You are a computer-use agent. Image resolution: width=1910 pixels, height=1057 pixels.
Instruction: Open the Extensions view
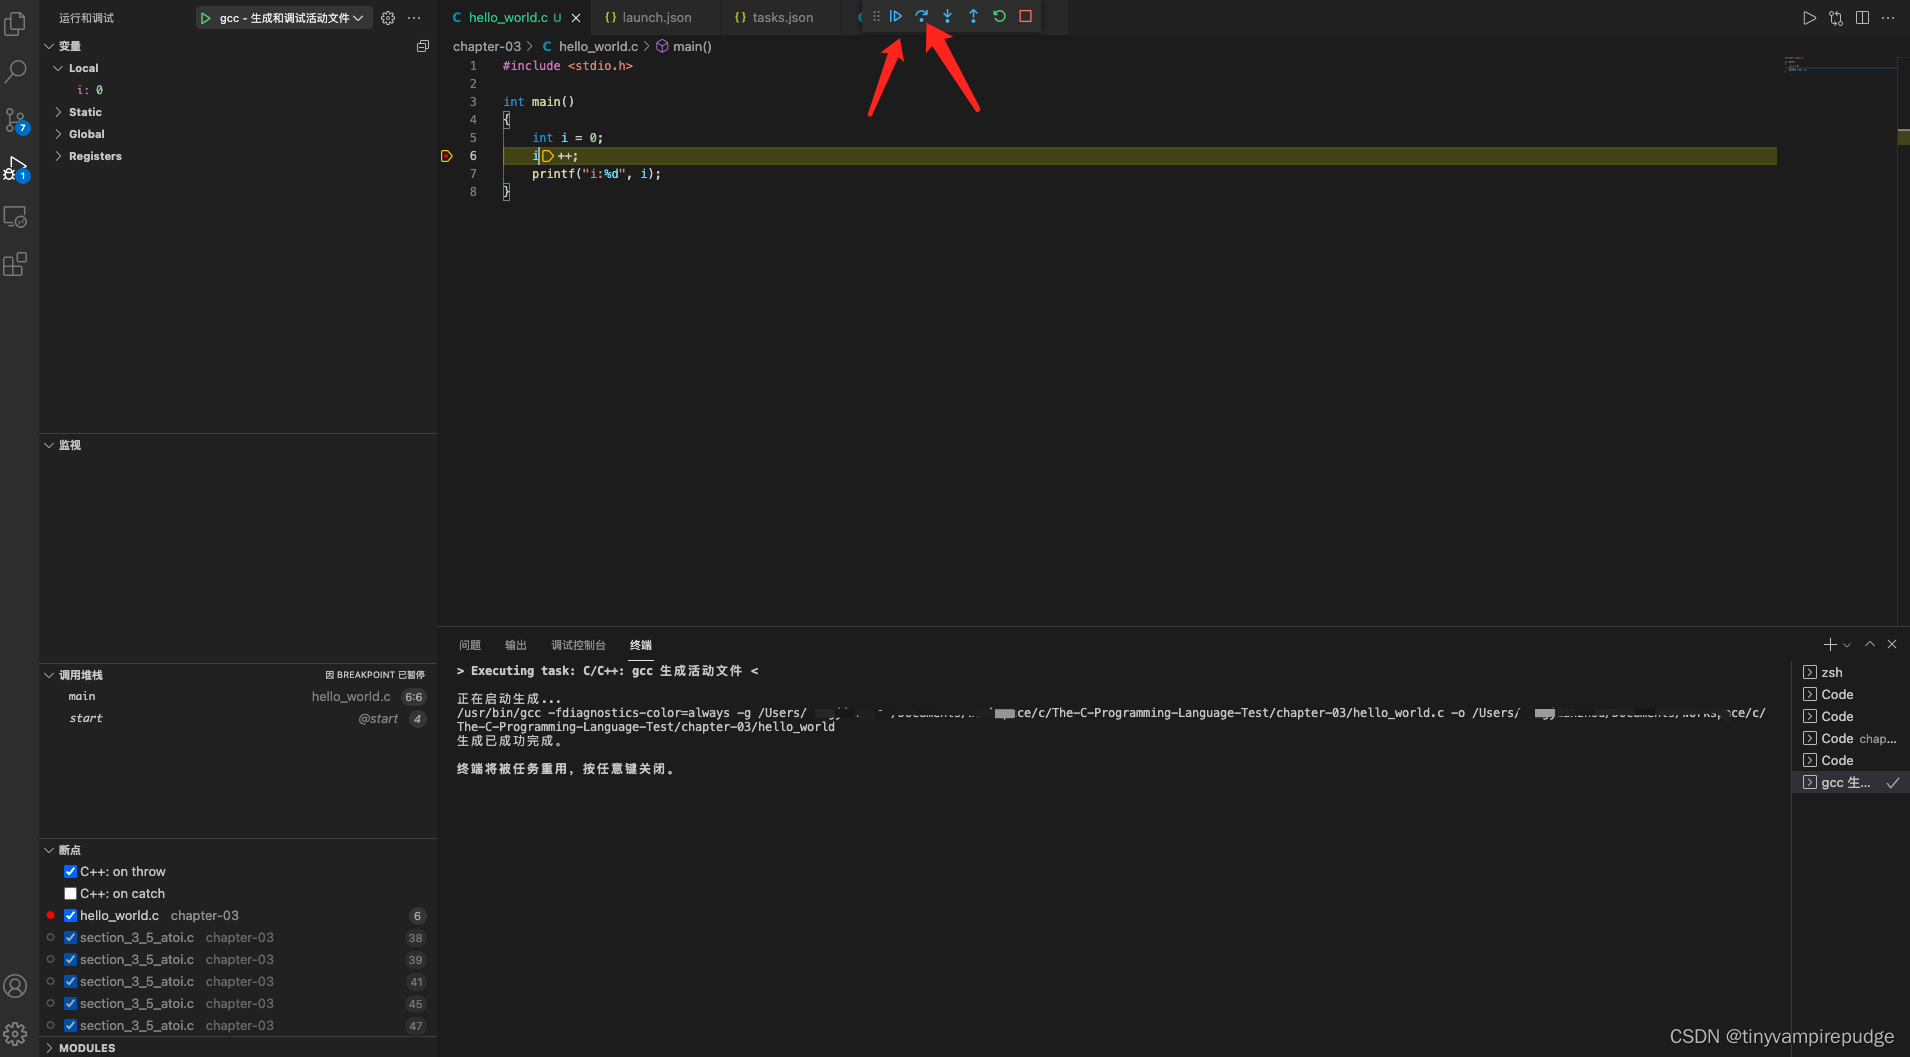coord(16,264)
